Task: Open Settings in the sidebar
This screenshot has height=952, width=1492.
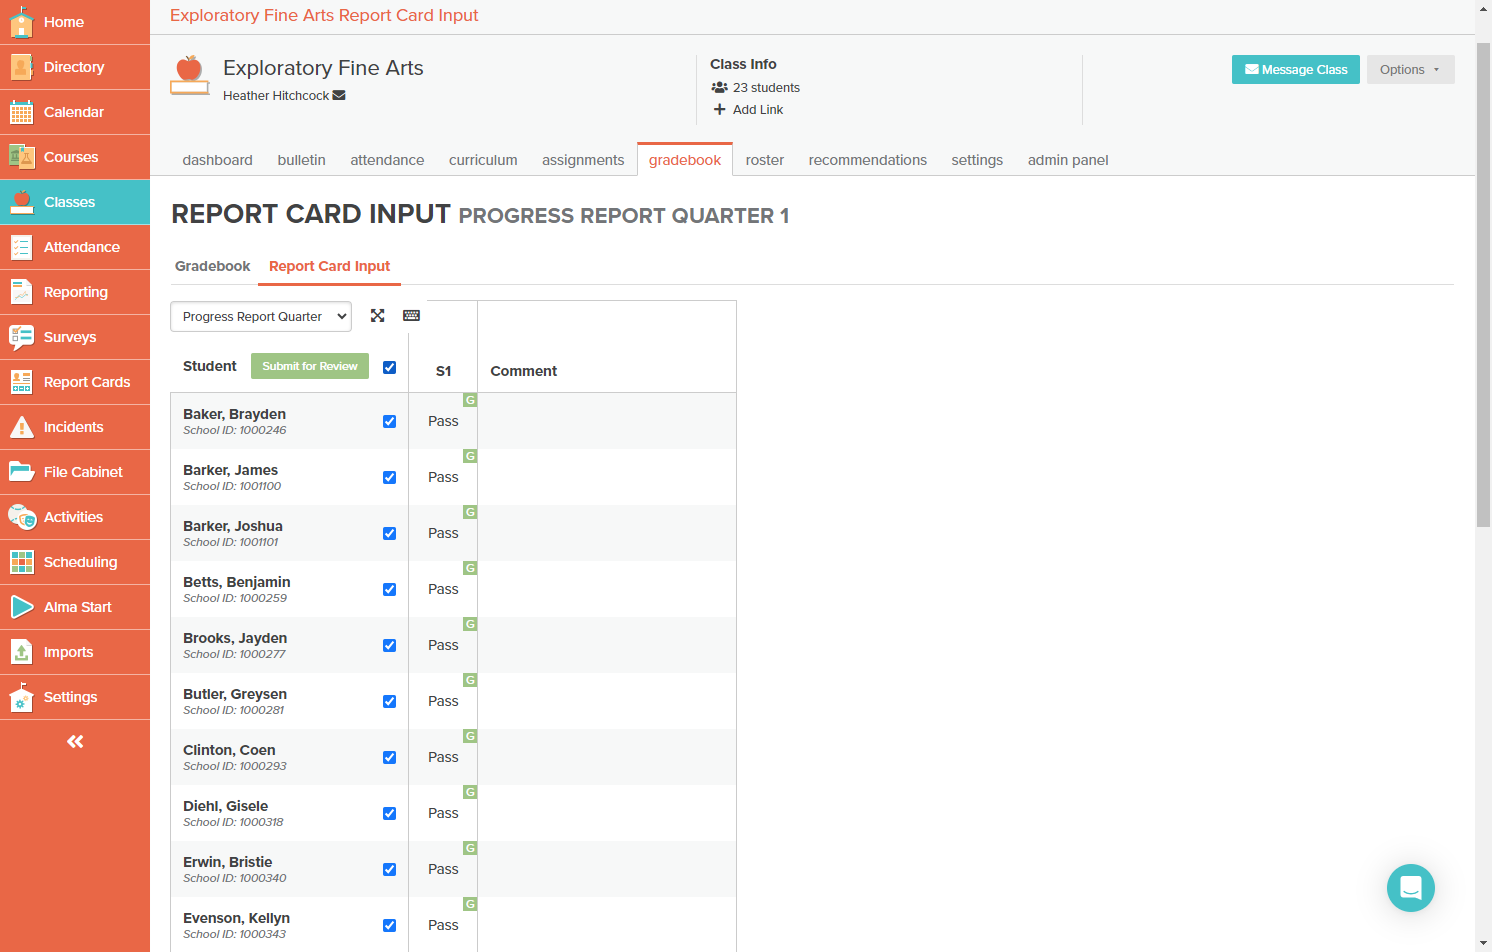Action: (x=75, y=697)
